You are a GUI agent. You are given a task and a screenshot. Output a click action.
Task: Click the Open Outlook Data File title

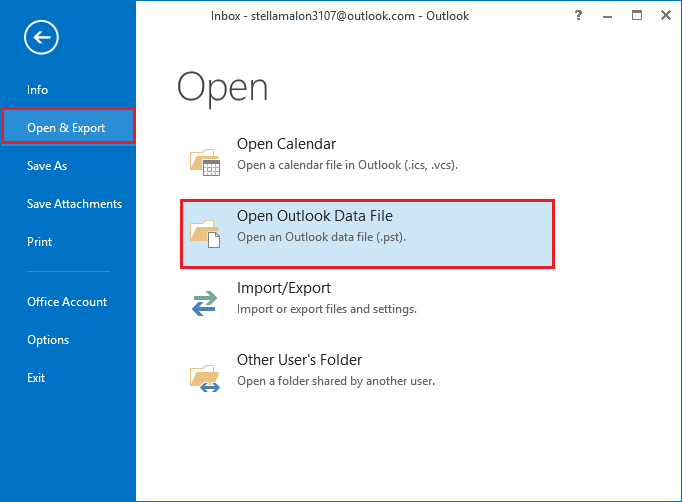pos(315,216)
